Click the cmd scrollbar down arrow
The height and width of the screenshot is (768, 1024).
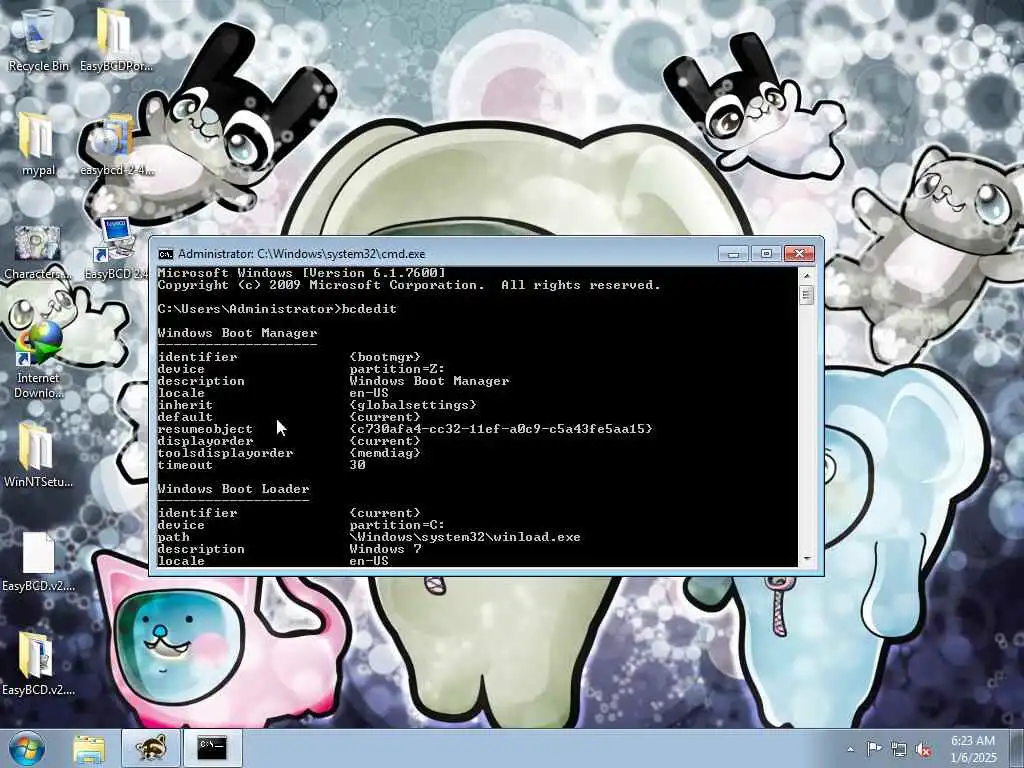point(807,559)
